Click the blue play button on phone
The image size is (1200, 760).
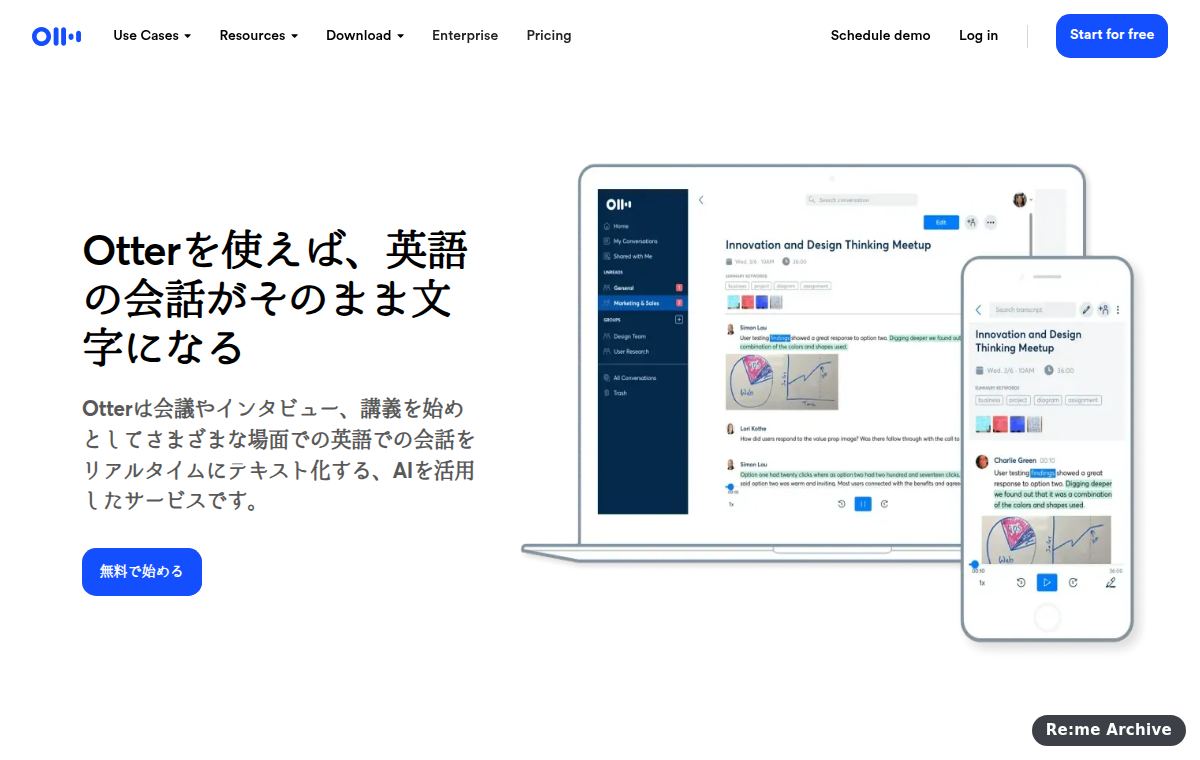(x=1047, y=582)
